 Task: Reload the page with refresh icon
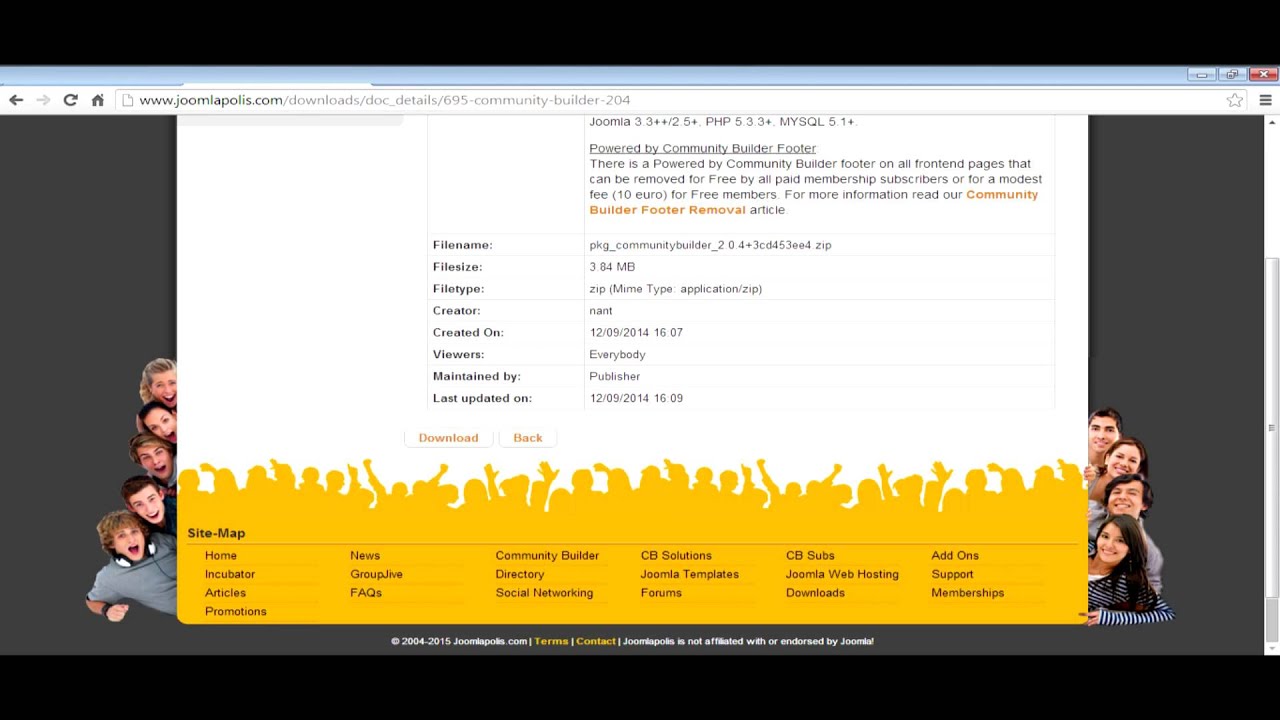(70, 100)
